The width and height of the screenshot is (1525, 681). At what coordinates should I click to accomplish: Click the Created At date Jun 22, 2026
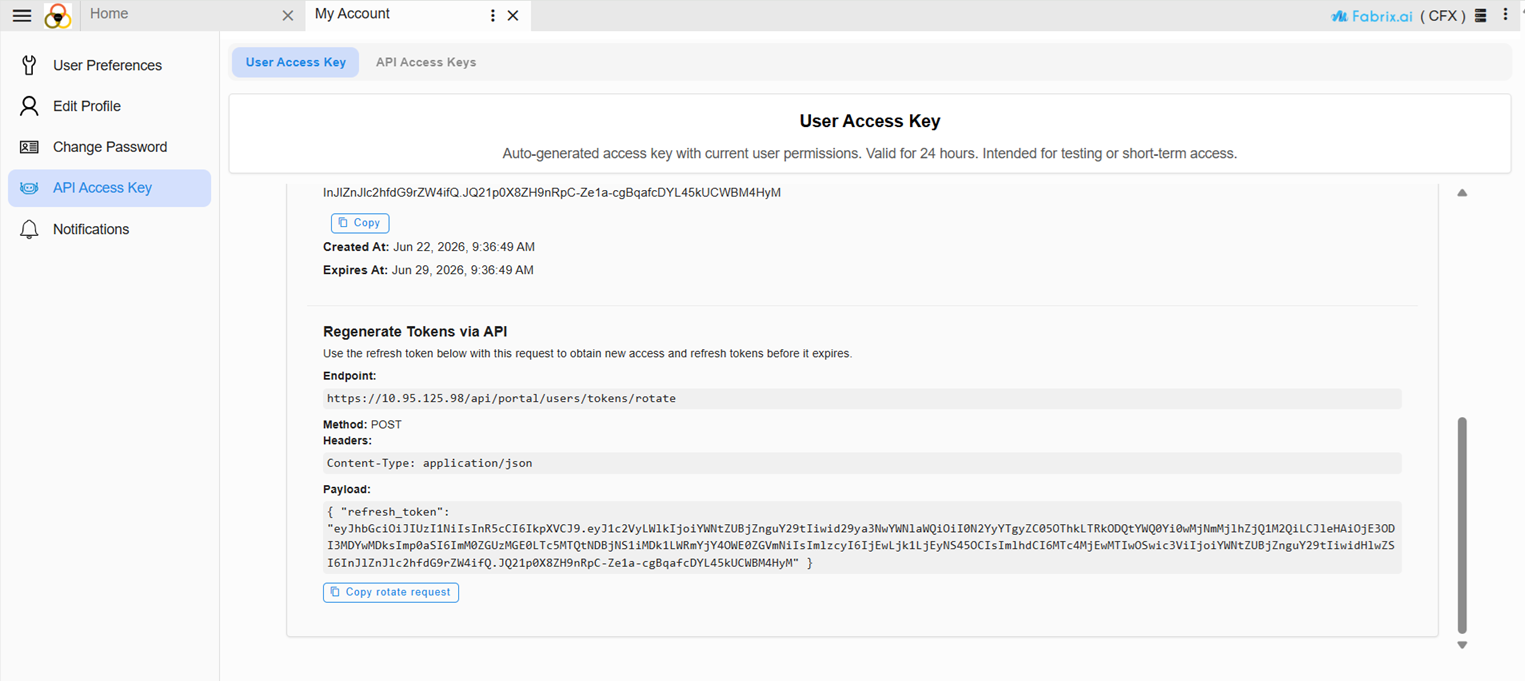click(x=464, y=247)
